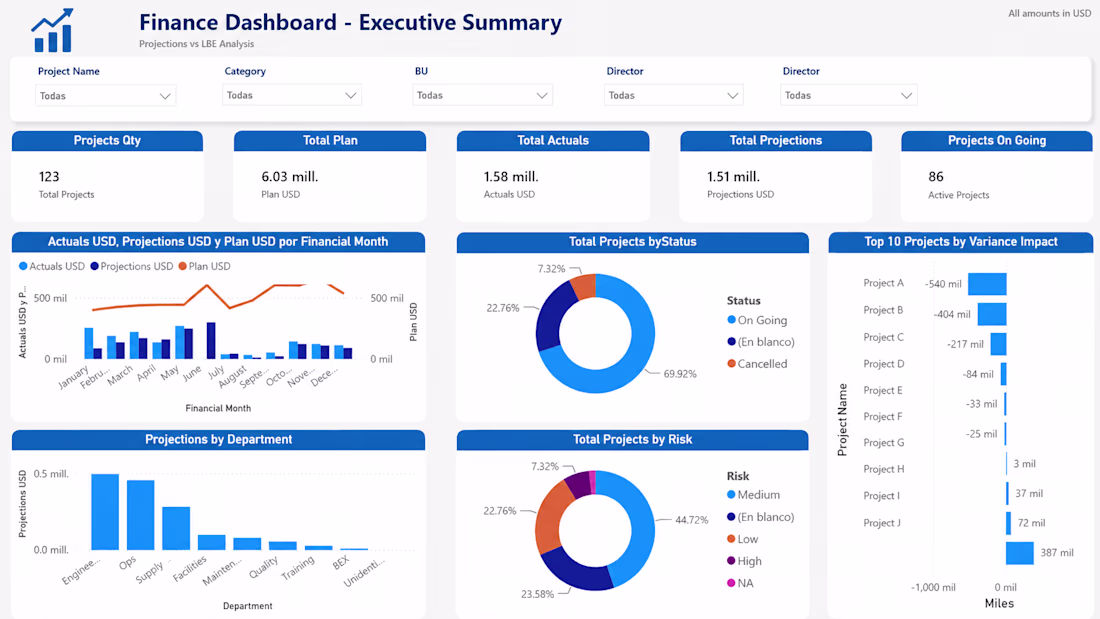Select the Total Actuals value 1.58 mill.
The width and height of the screenshot is (1100, 619).
511,176
